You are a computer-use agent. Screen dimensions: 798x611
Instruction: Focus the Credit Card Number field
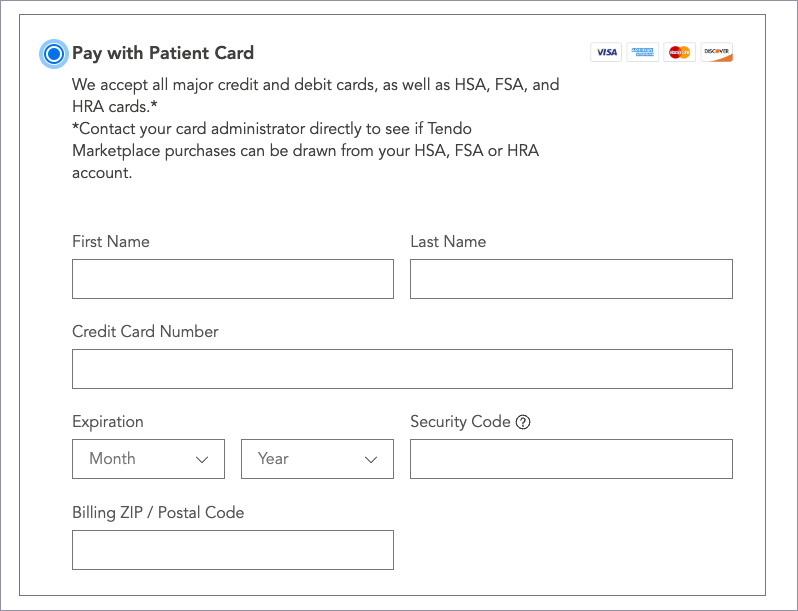pyautogui.click(x=402, y=369)
